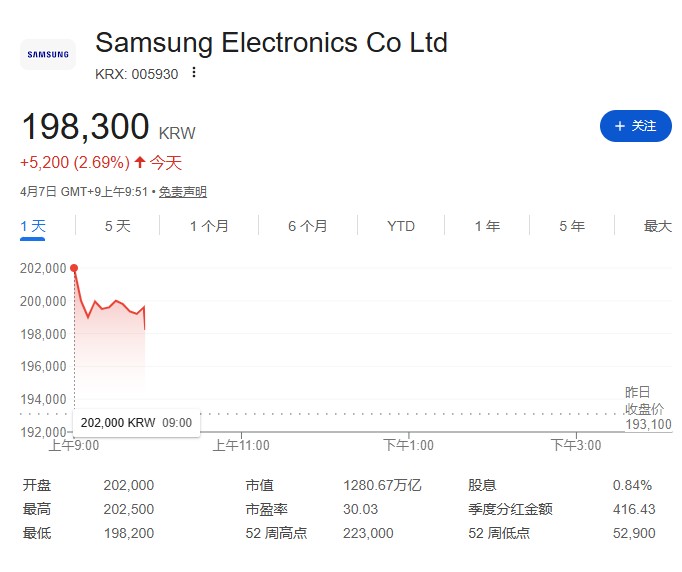Select the 1 天 time range tab

(33, 226)
